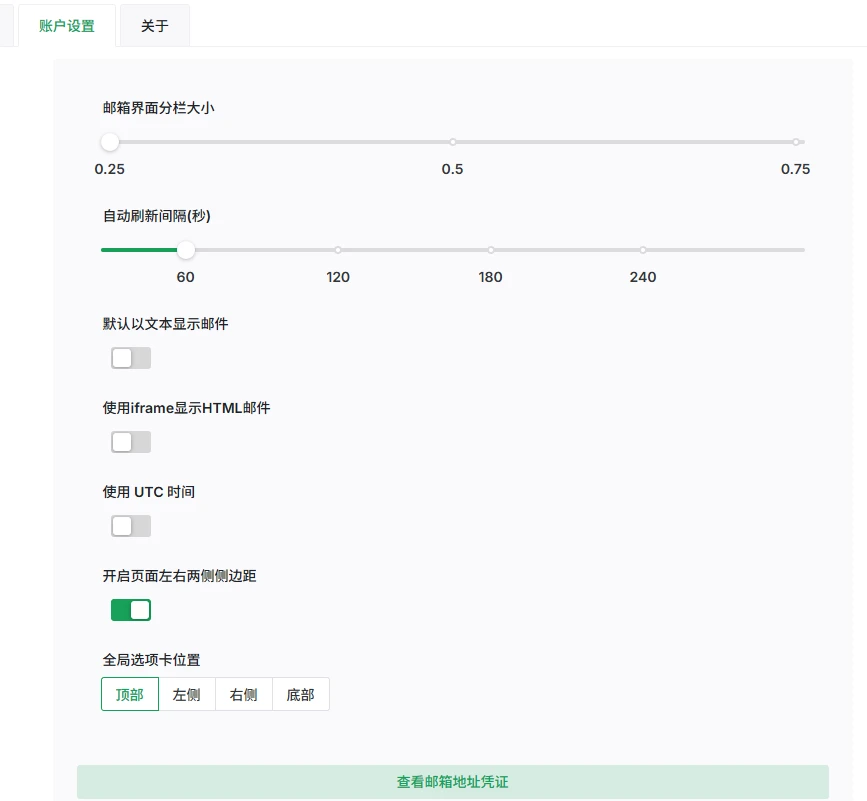This screenshot has width=867, height=801.
Task: Click 查看邮箱地址凭证 button
Action: pyautogui.click(x=452, y=782)
